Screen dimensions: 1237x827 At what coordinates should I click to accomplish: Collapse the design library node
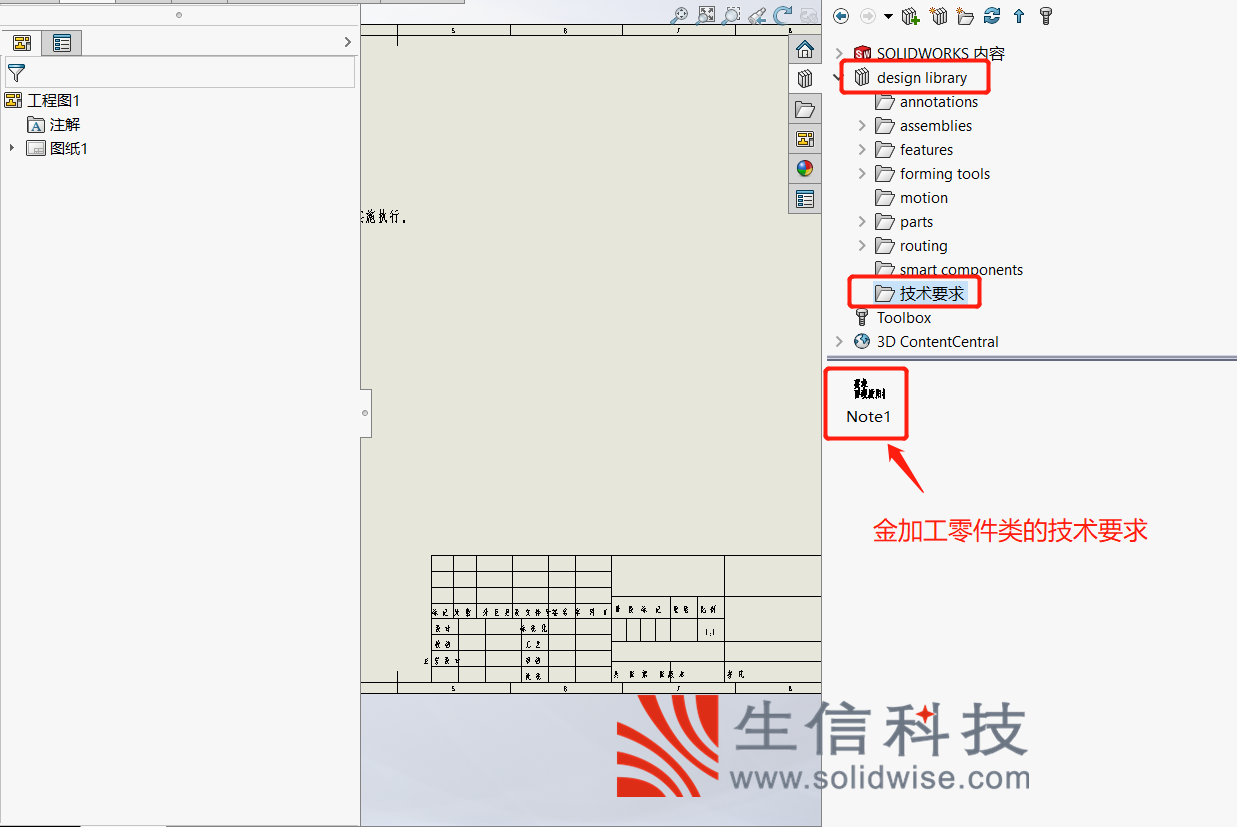coord(838,78)
